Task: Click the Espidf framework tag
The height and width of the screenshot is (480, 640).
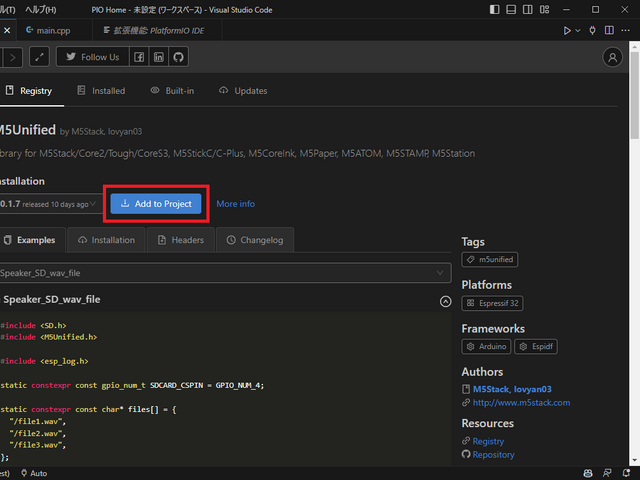Action: [x=536, y=347]
